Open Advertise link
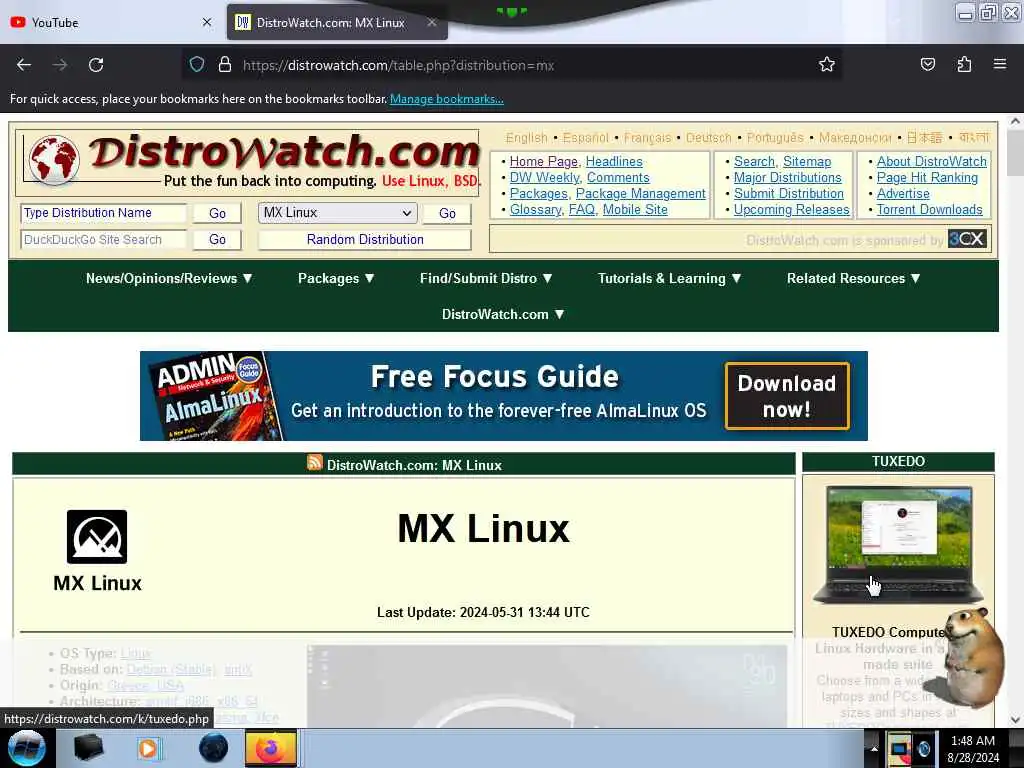 click(903, 193)
